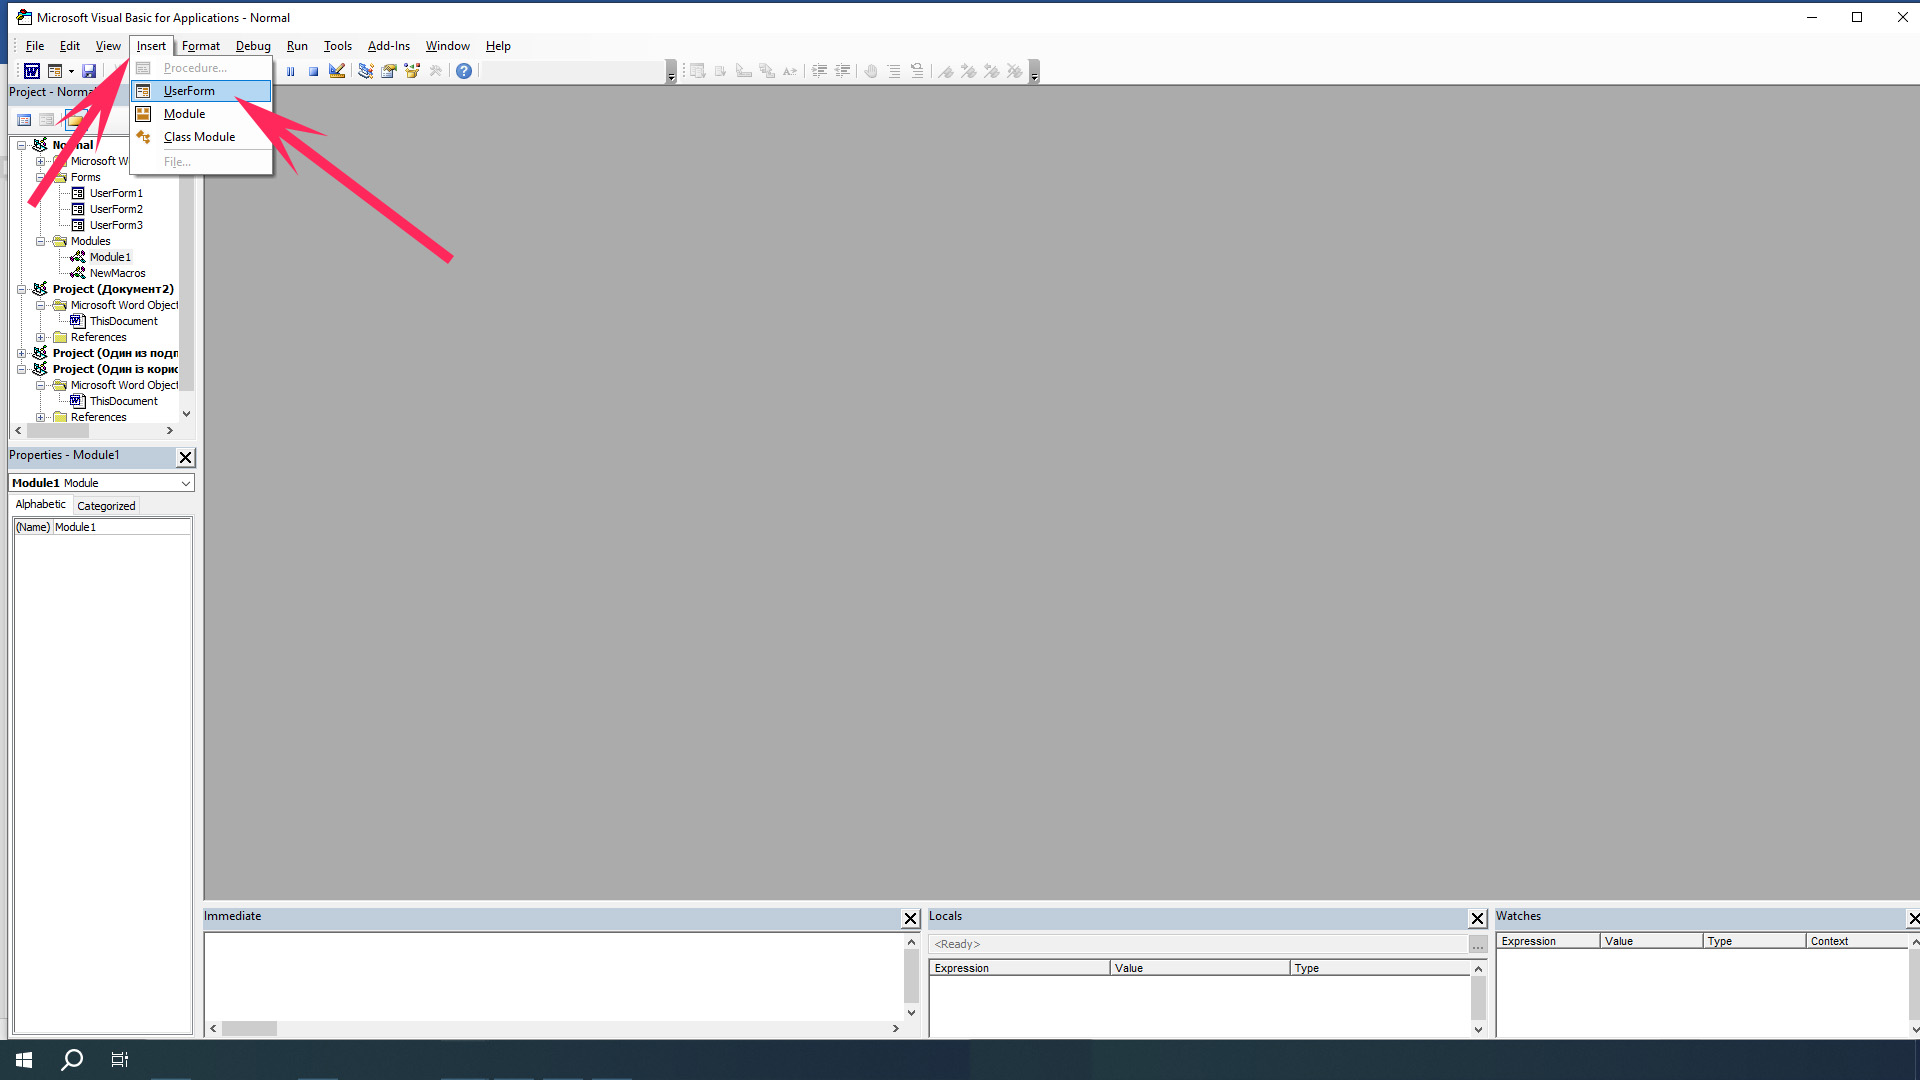This screenshot has width=1920, height=1080.
Task: Click the Break (pause) toolbar icon
Action: coord(290,71)
